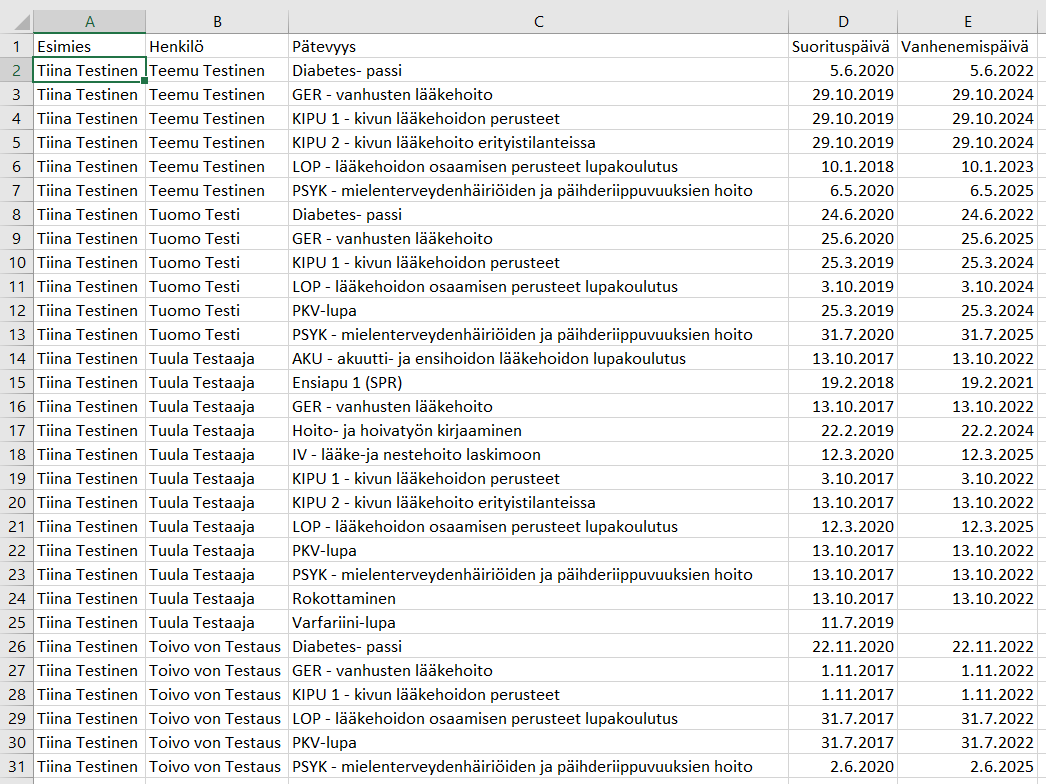Viewport: 1046px width, 784px height.
Task: Click expiry date 25.6.2025
Action: click(967, 238)
